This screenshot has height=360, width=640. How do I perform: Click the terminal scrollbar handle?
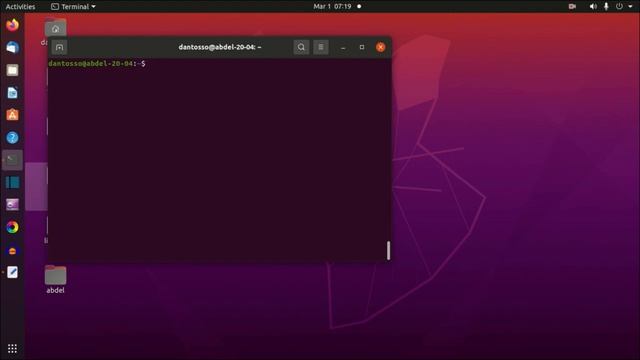[388, 250]
